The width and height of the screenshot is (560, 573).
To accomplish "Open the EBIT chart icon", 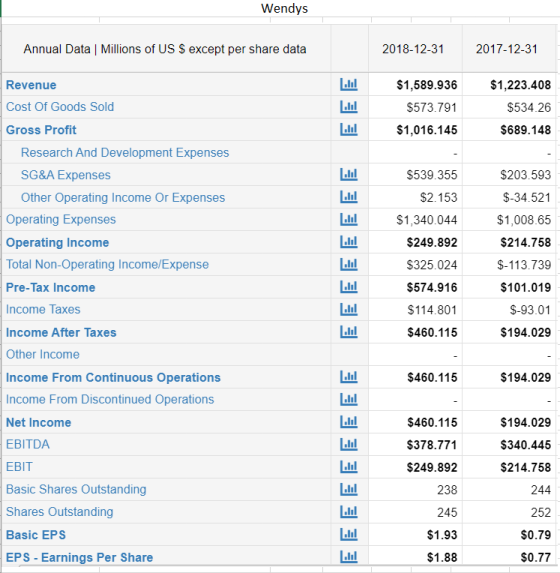I will (x=349, y=467).
